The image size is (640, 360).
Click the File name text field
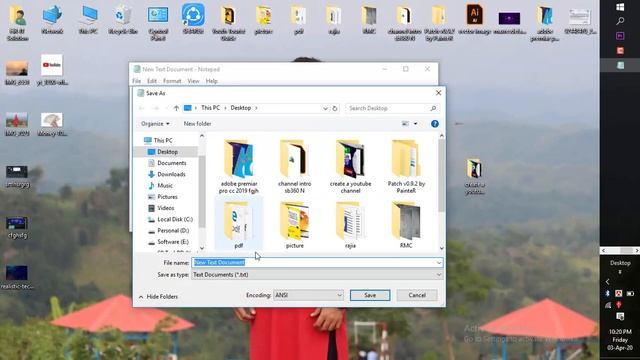point(317,262)
